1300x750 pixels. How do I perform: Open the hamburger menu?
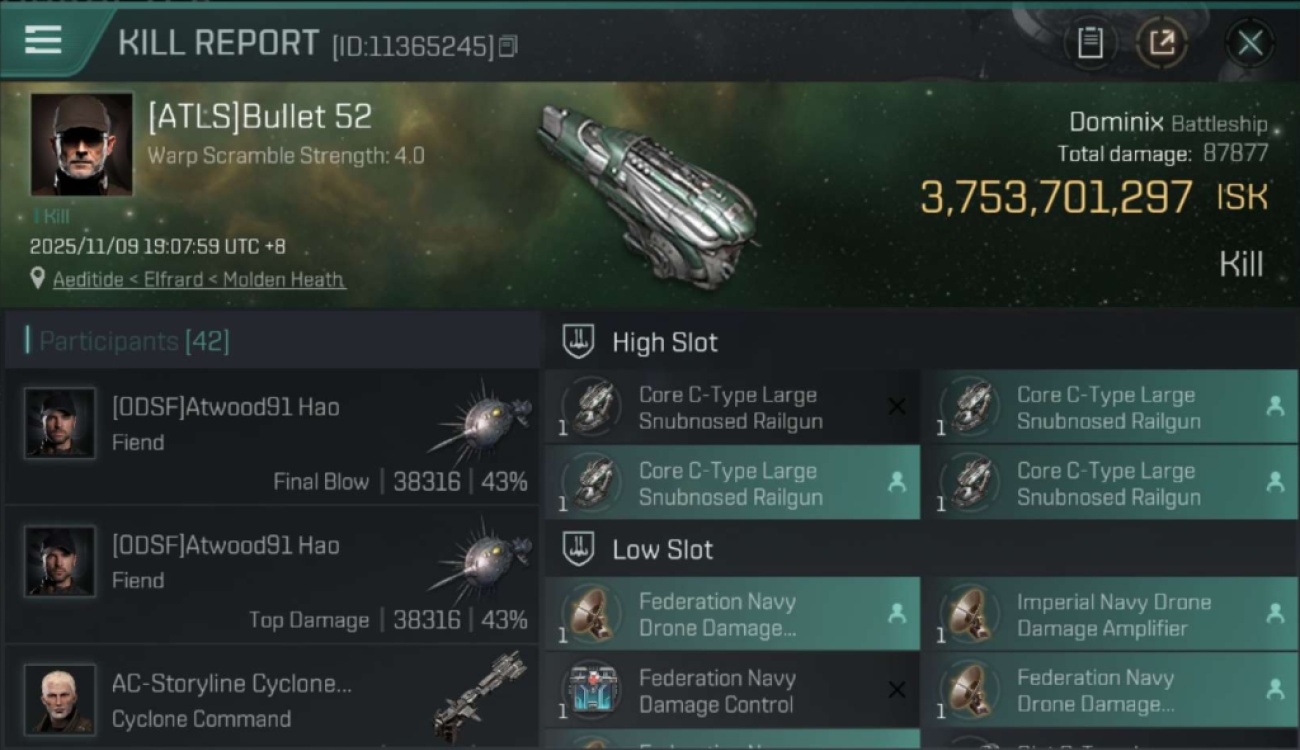click(43, 40)
